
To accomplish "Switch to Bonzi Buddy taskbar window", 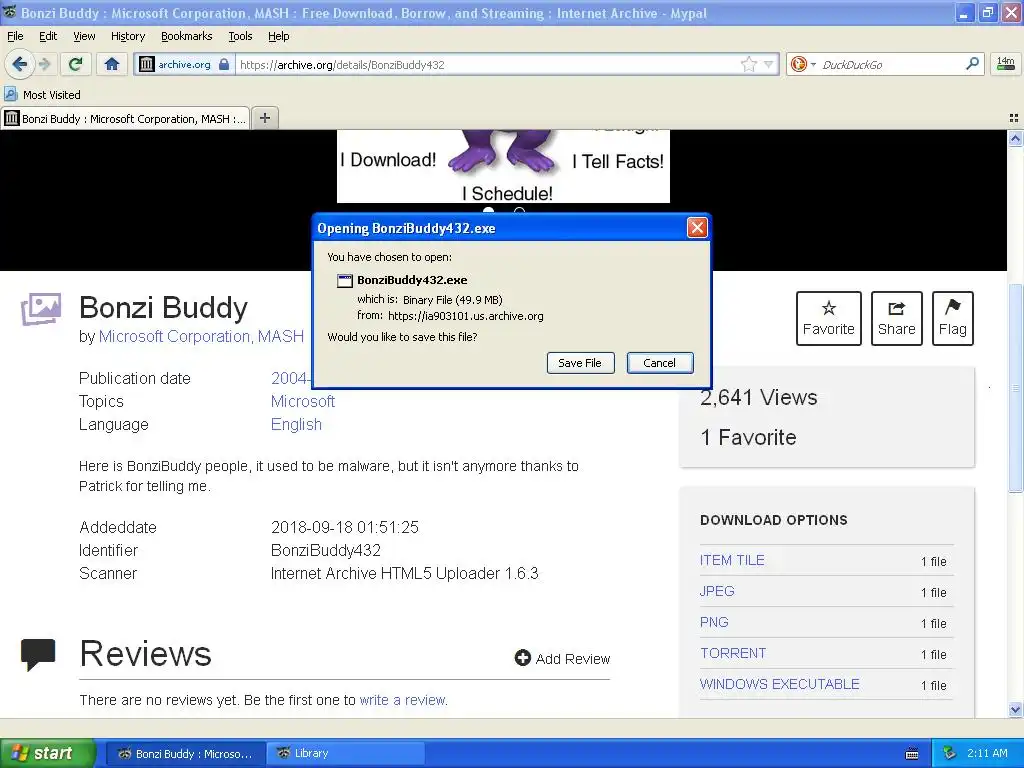I will click(185, 754).
